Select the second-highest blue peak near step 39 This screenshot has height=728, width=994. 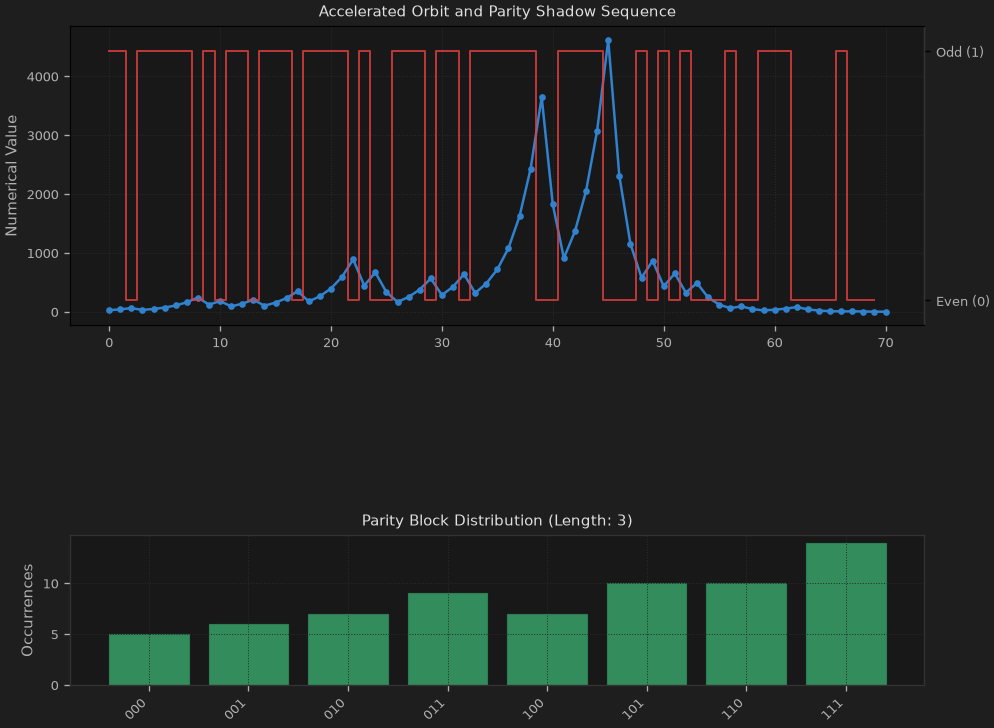tap(542, 98)
